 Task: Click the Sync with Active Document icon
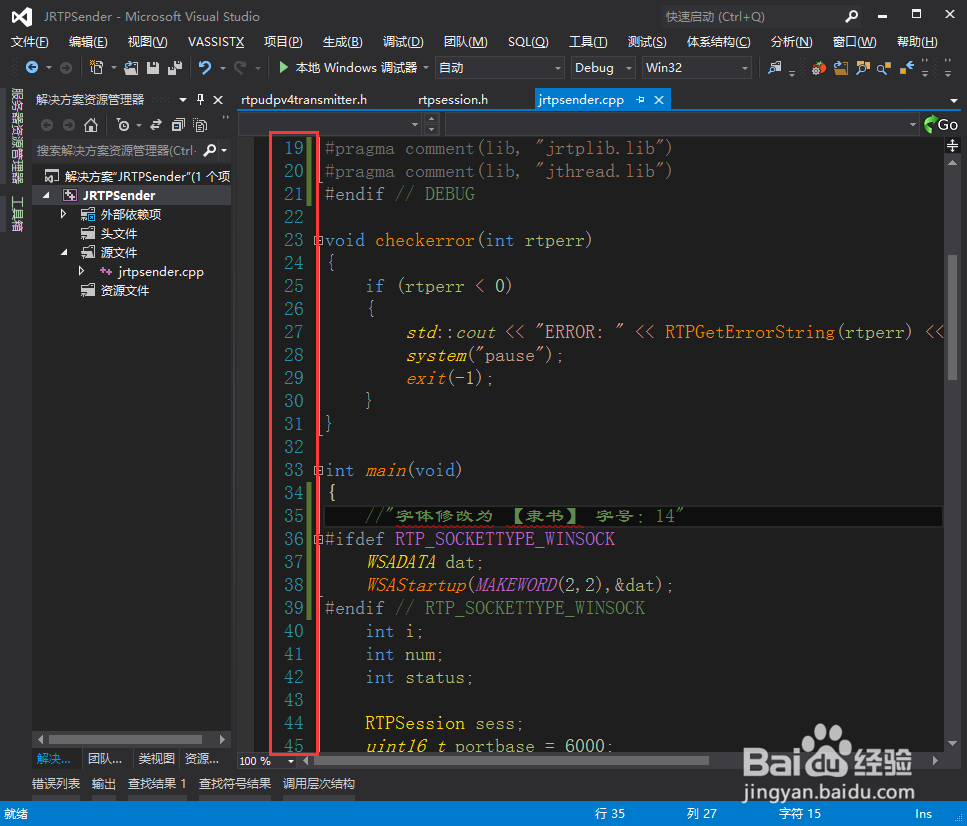point(155,124)
